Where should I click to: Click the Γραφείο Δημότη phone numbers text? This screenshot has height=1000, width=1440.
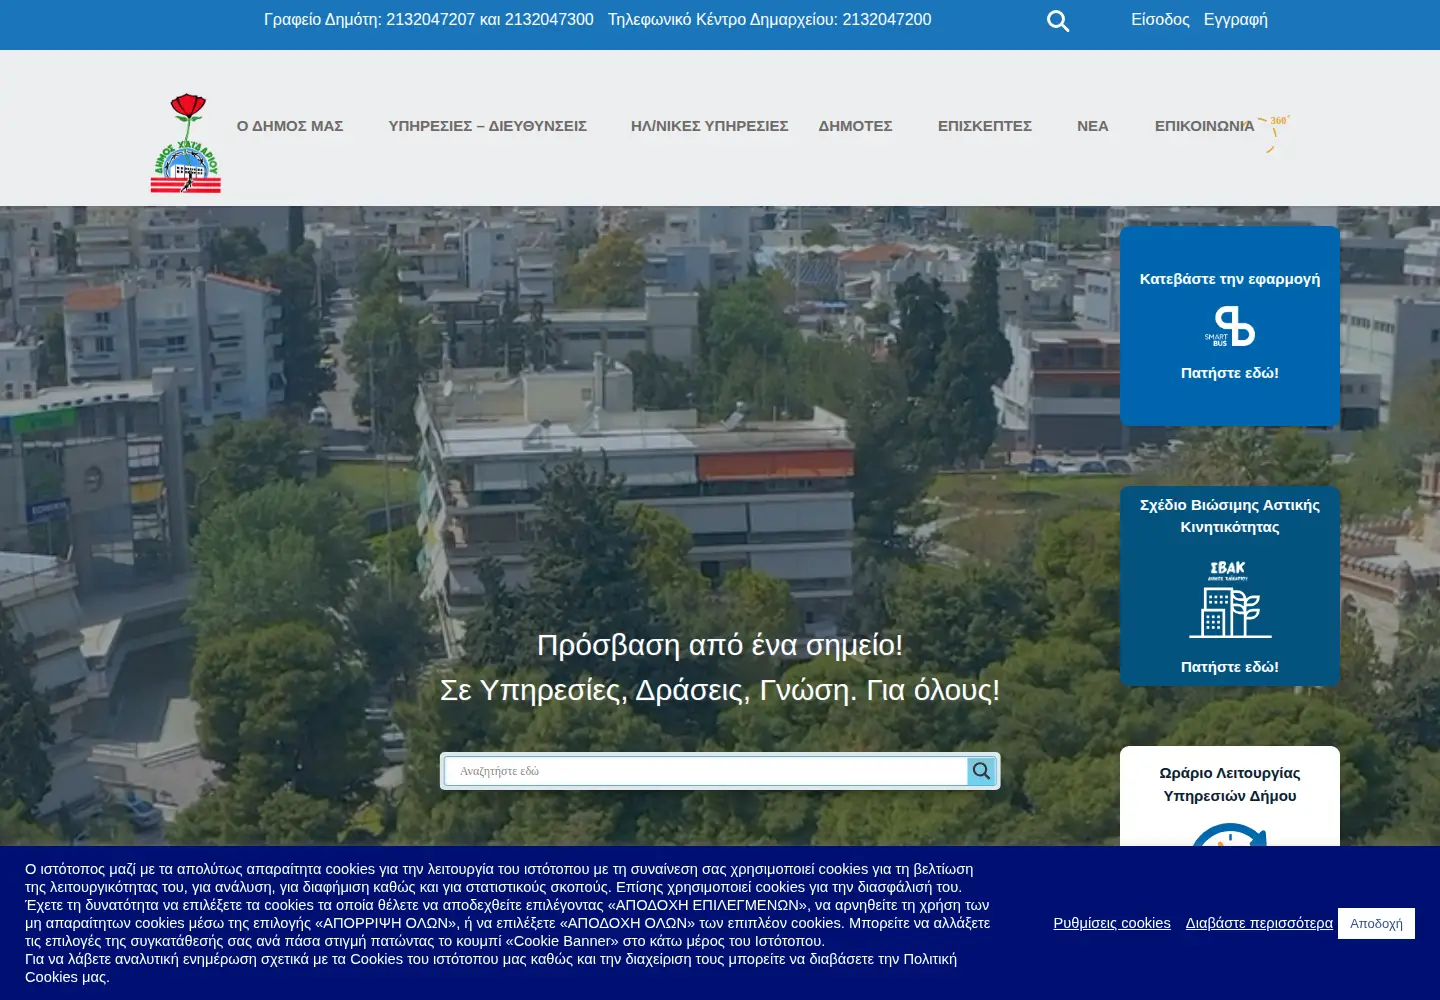tap(429, 20)
